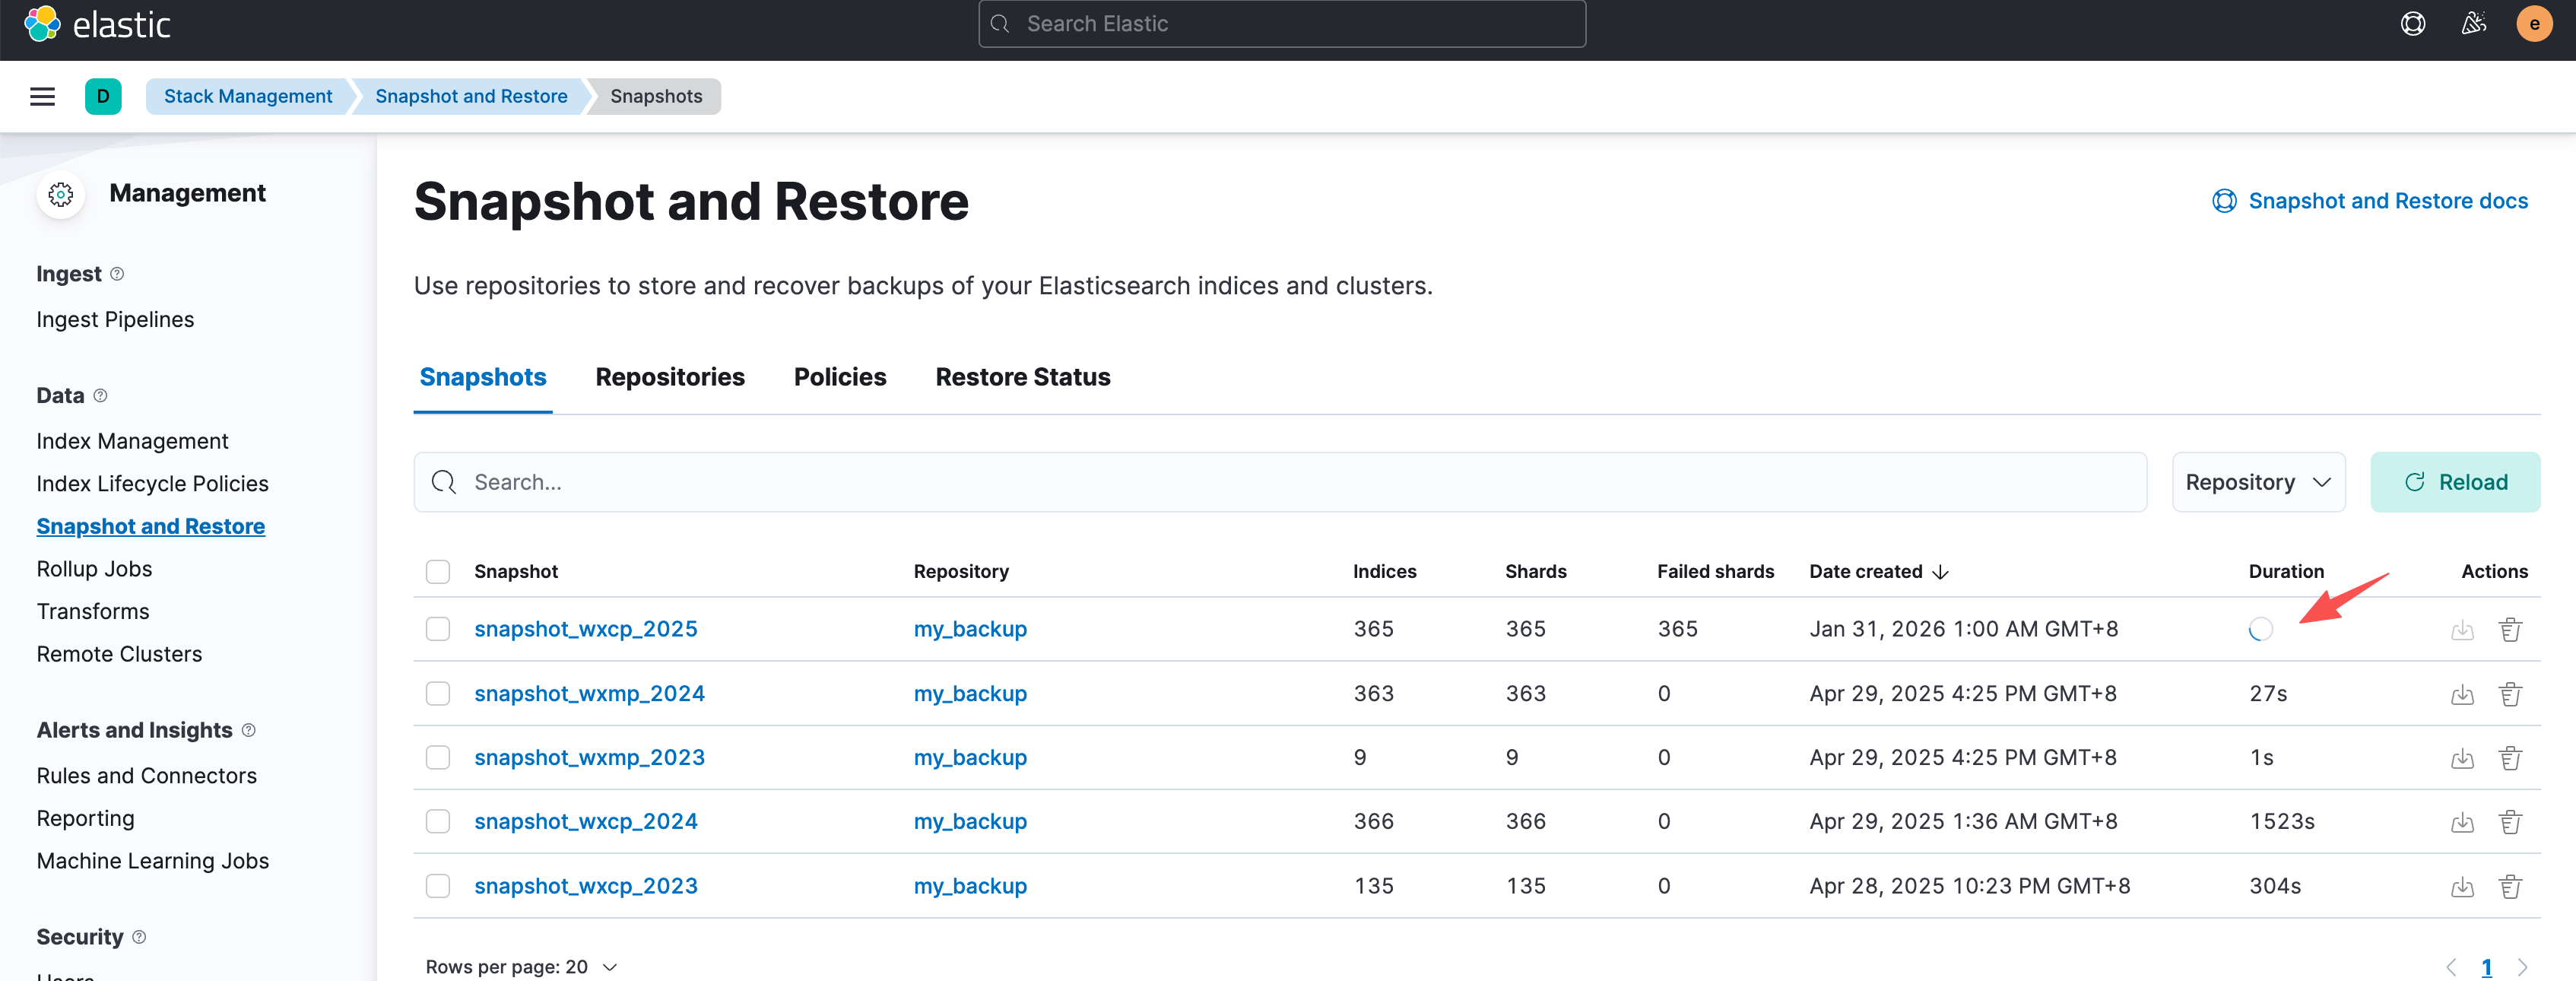Select the snapshot_wxmp_2023 row checkbox
This screenshot has width=2576, height=981.
coord(438,757)
